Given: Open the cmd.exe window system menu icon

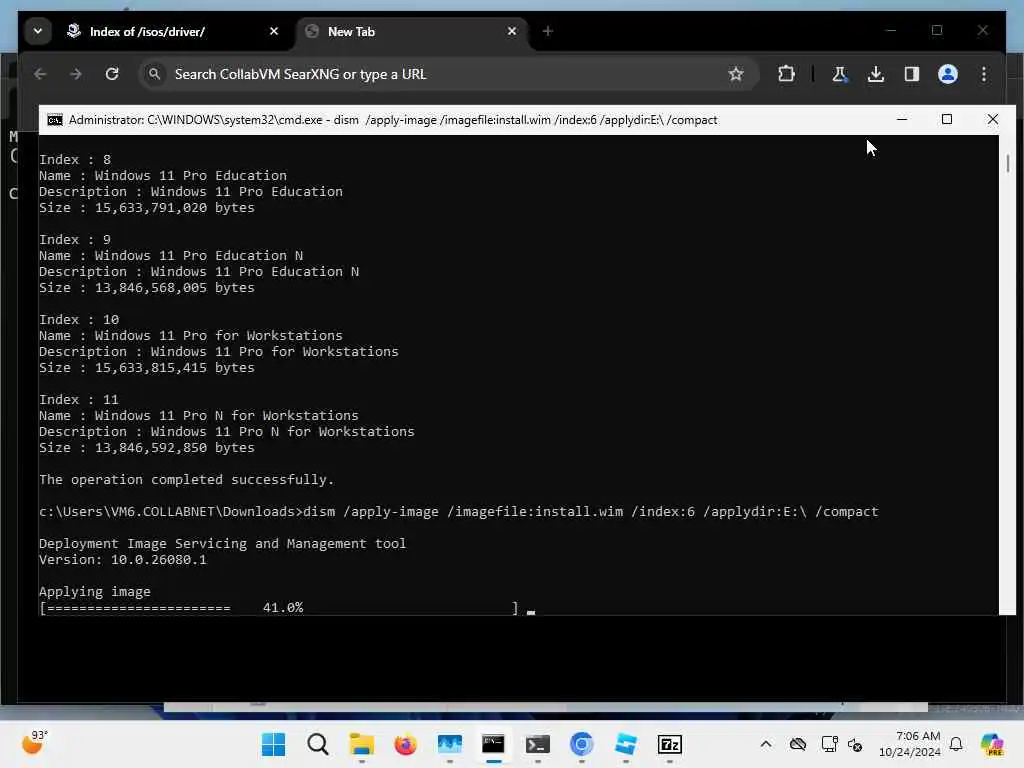Looking at the screenshot, I should click(55, 120).
